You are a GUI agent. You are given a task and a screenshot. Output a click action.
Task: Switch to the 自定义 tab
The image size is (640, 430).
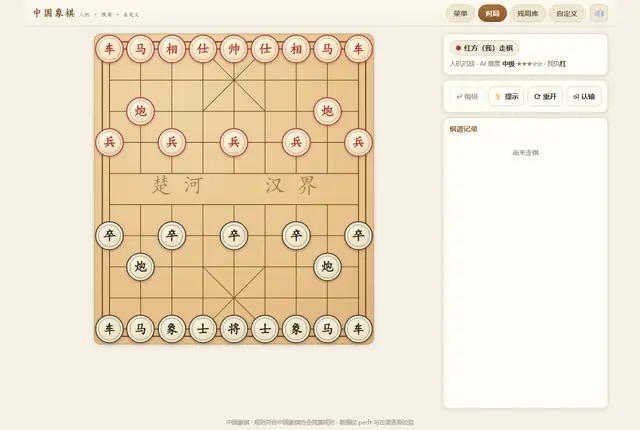[567, 13]
